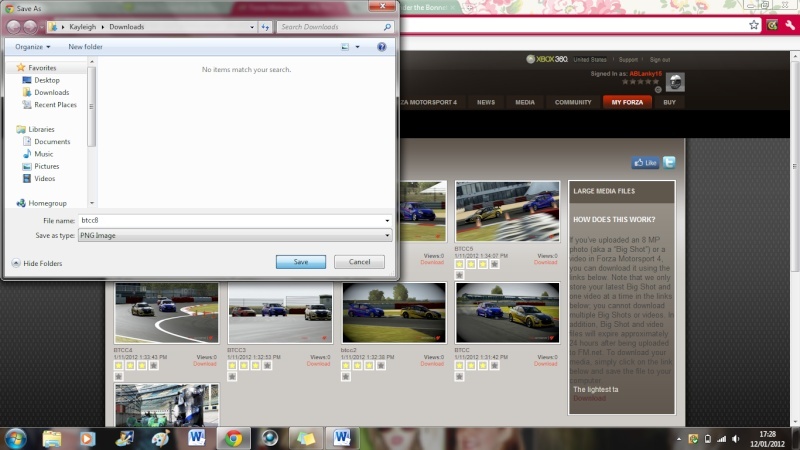Click the Facebook Like button
Image resolution: width=800 pixels, height=450 pixels.
coord(645,163)
